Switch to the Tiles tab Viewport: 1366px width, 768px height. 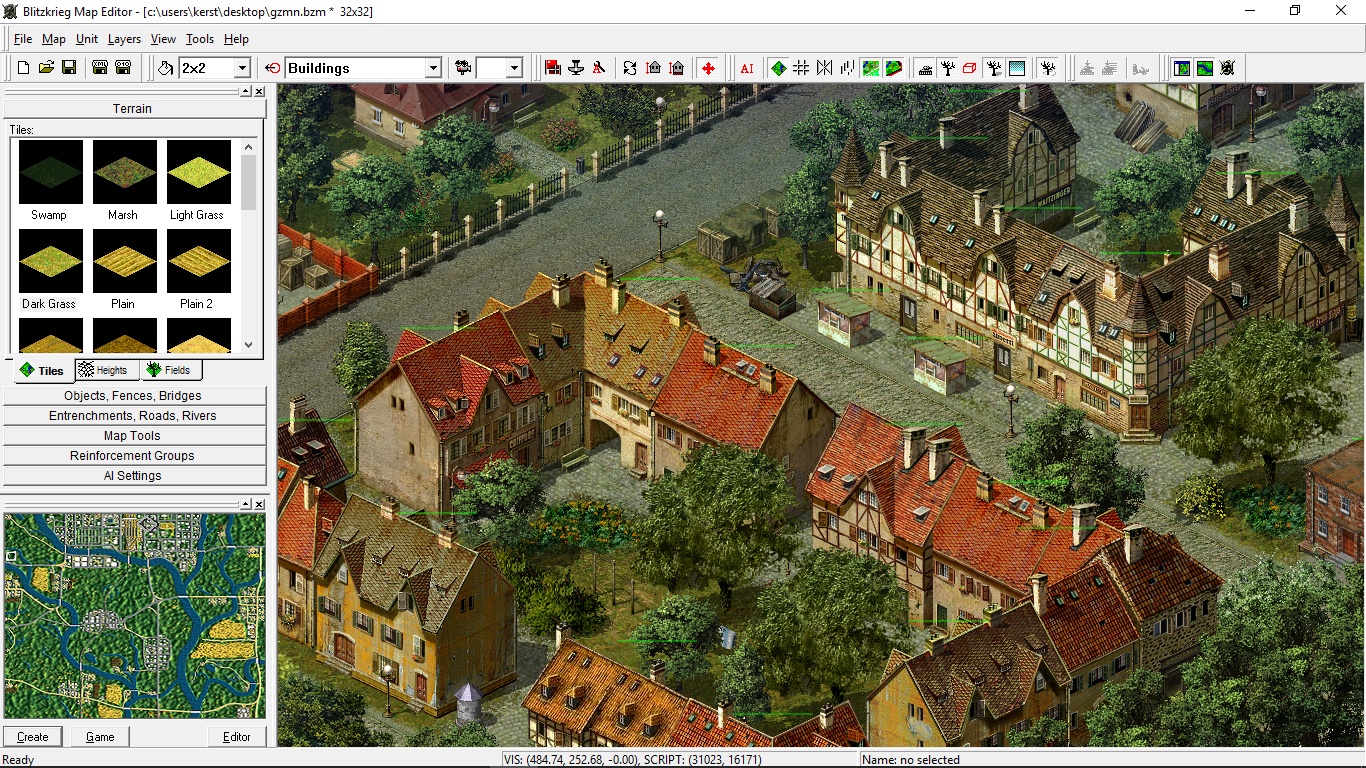pos(41,371)
